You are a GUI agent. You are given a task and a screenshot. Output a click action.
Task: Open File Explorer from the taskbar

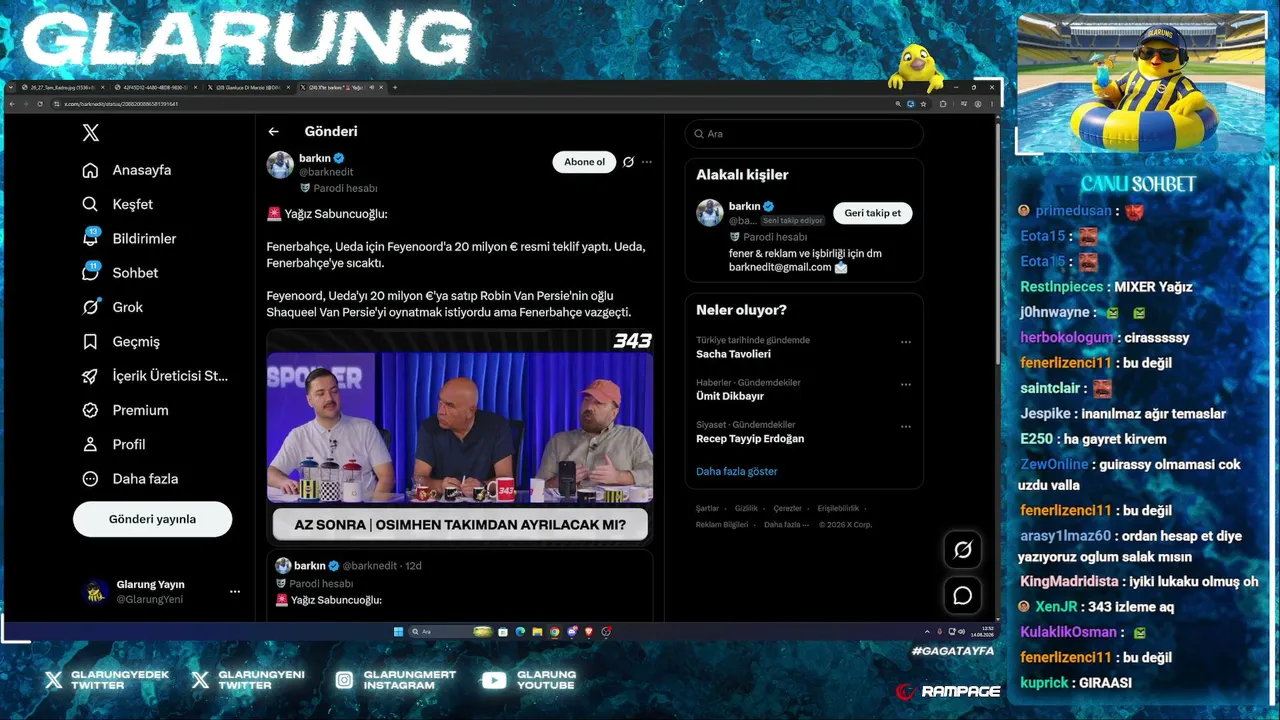pyautogui.click(x=537, y=631)
